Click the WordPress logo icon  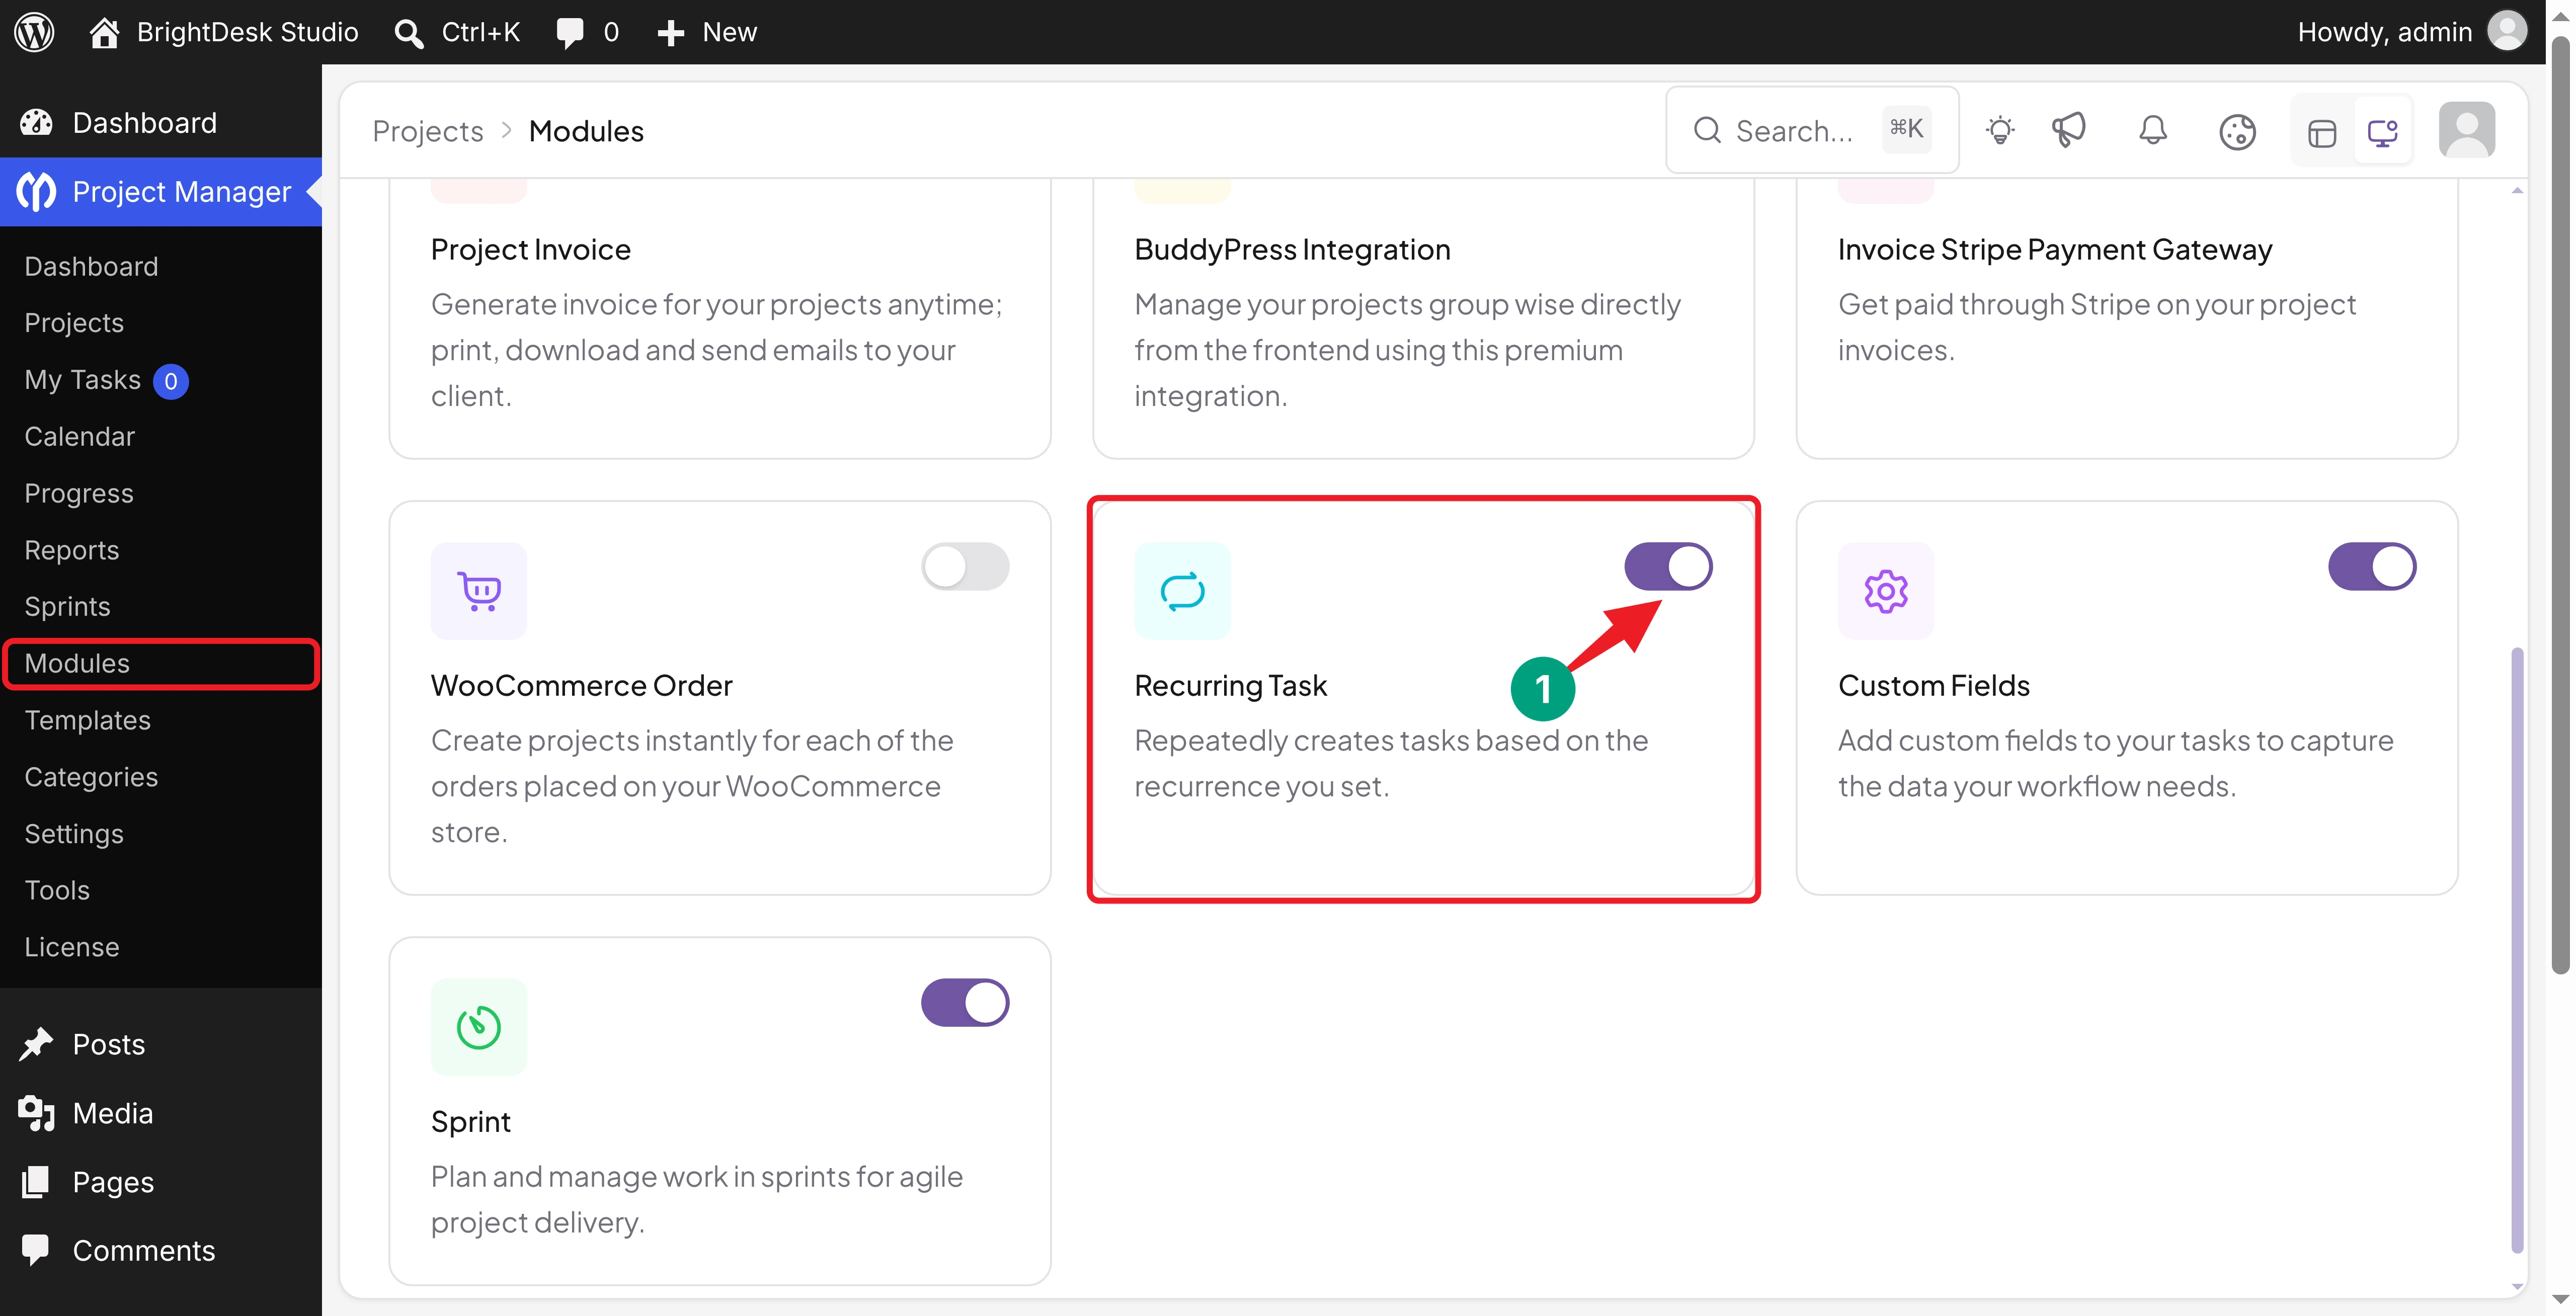pyautogui.click(x=34, y=32)
